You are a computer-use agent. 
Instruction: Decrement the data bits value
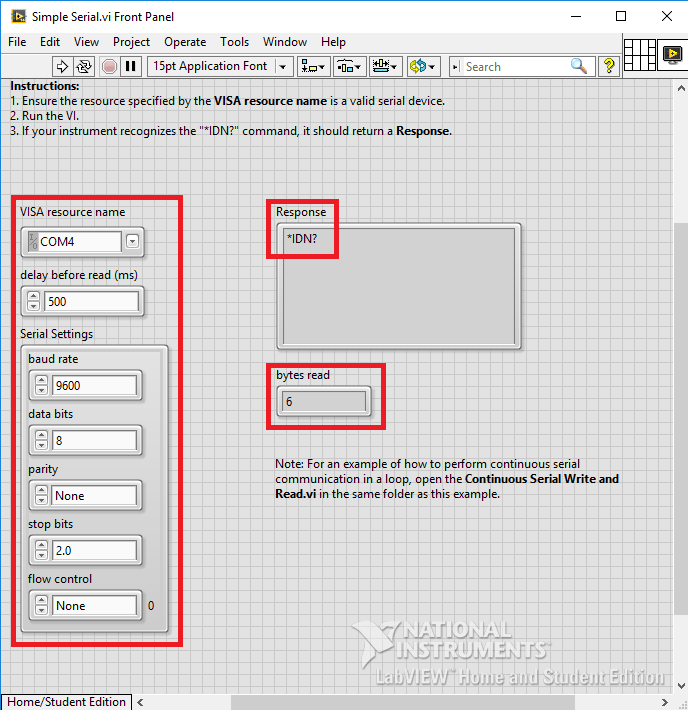point(41,445)
